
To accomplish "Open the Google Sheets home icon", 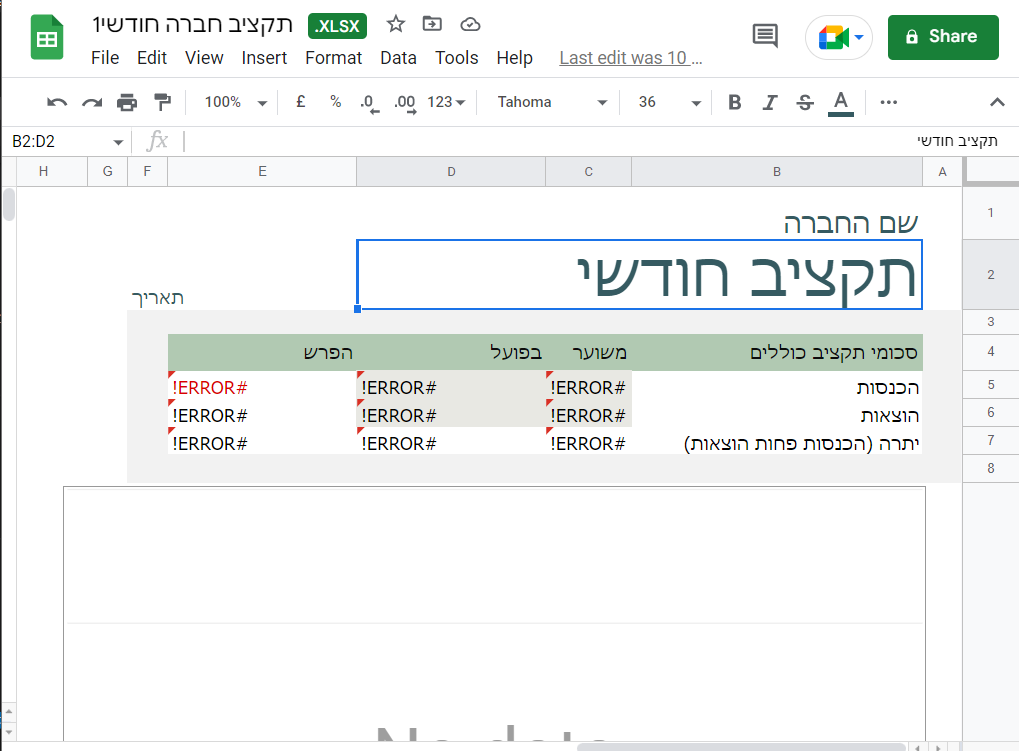I will (x=47, y=38).
